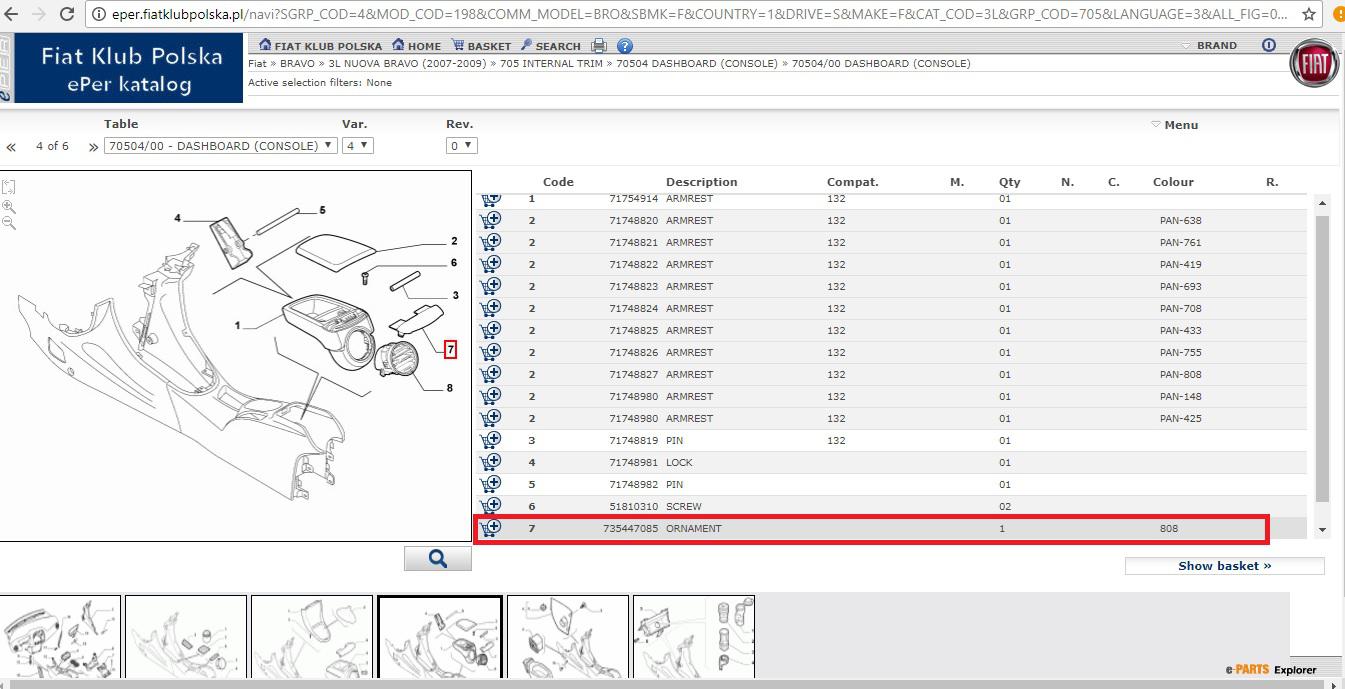This screenshot has height=689, width=1345.
Task: Click the Description column header
Action: tap(701, 182)
